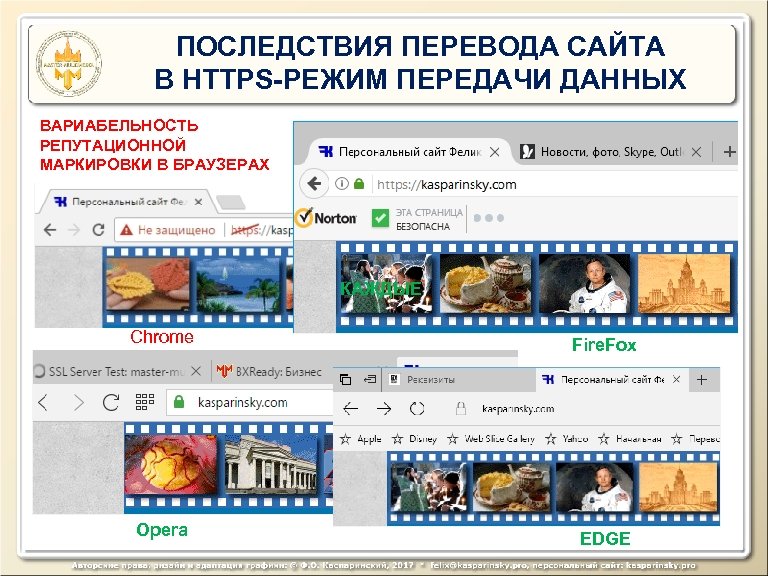Screen dimensions: 768x576
Task: Open the Norton toolbar three-dots menu
Action: point(488,218)
